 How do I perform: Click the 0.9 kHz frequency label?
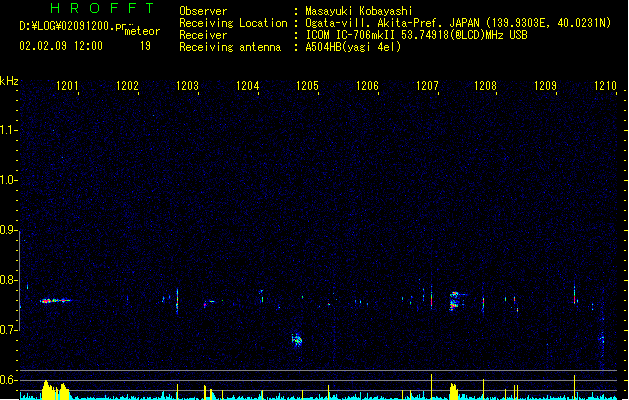pos(8,230)
